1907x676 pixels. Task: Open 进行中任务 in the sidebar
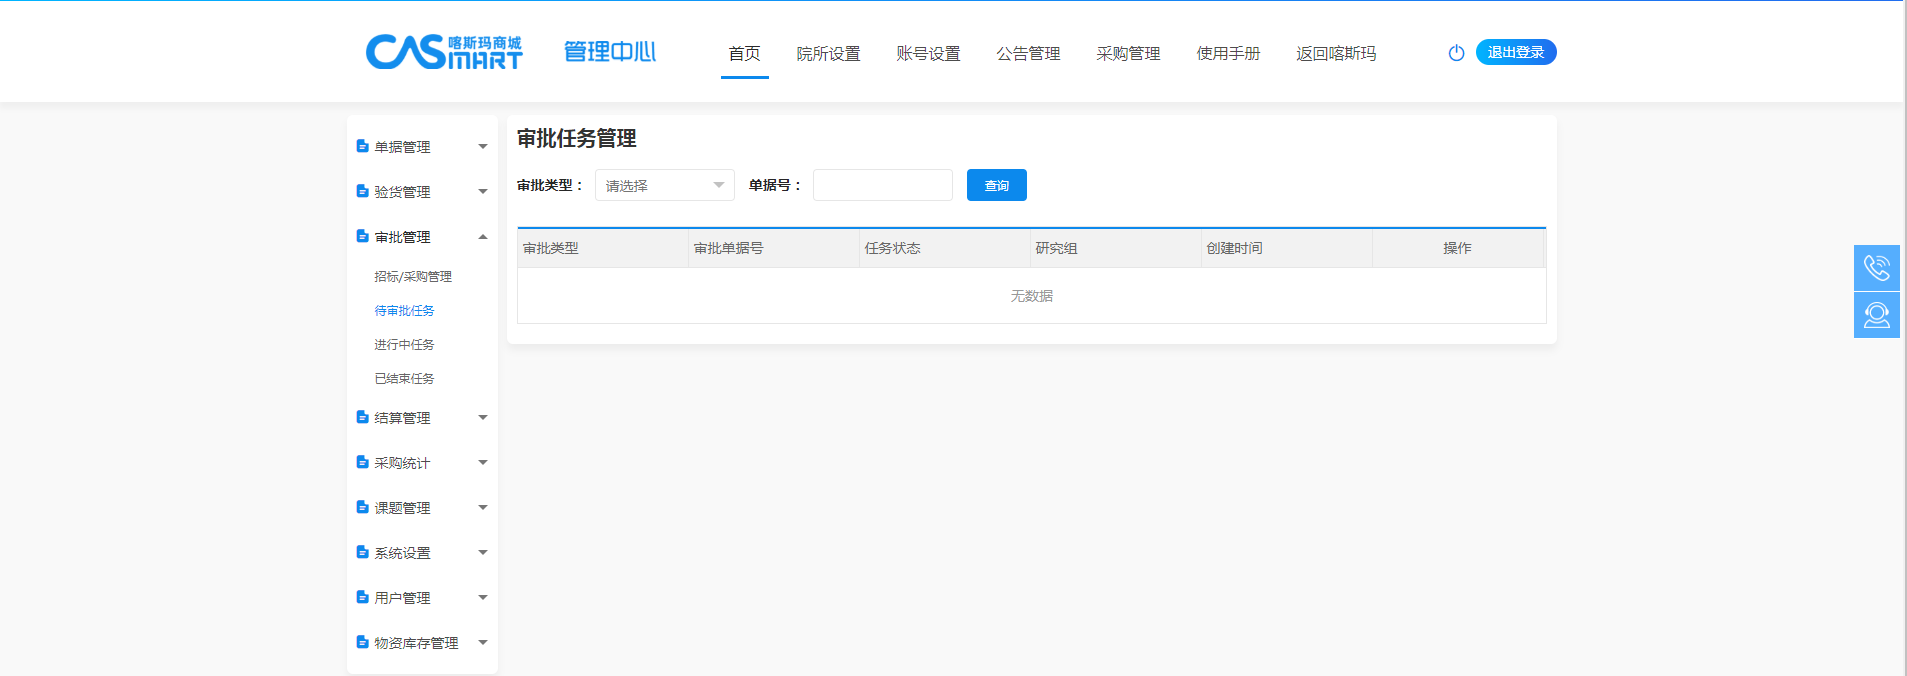[404, 345]
